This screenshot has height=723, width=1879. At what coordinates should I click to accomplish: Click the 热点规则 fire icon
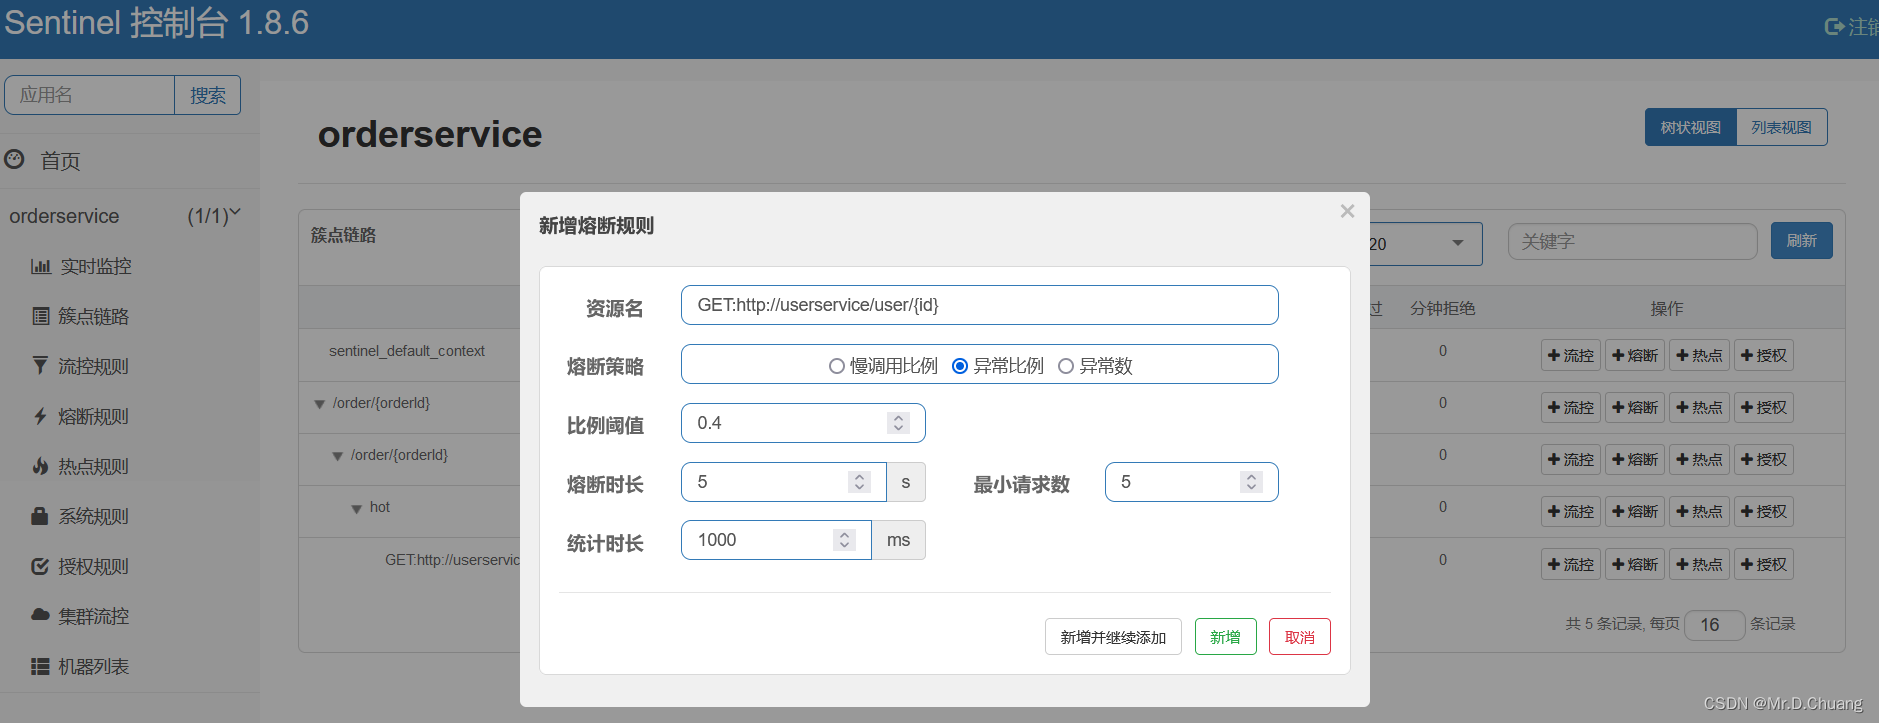pyautogui.click(x=40, y=466)
